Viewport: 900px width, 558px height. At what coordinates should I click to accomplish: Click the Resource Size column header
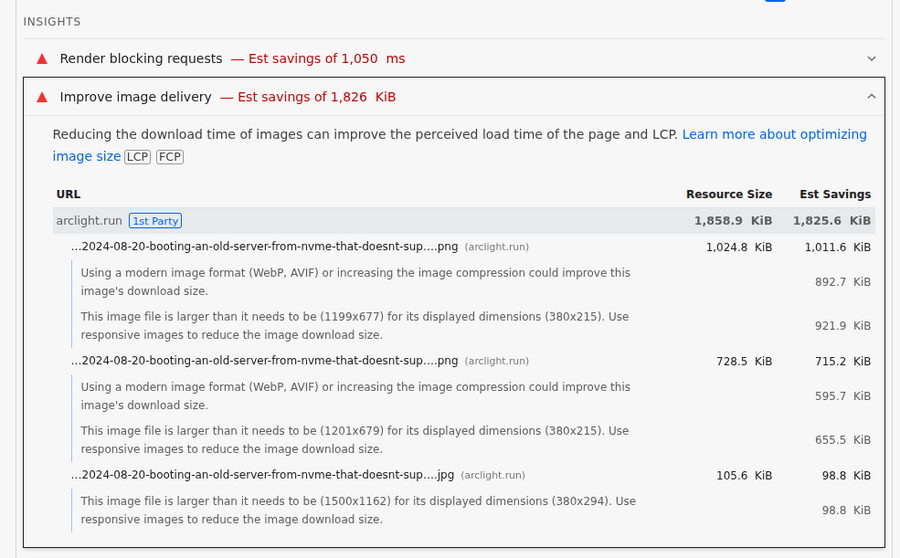(x=728, y=194)
